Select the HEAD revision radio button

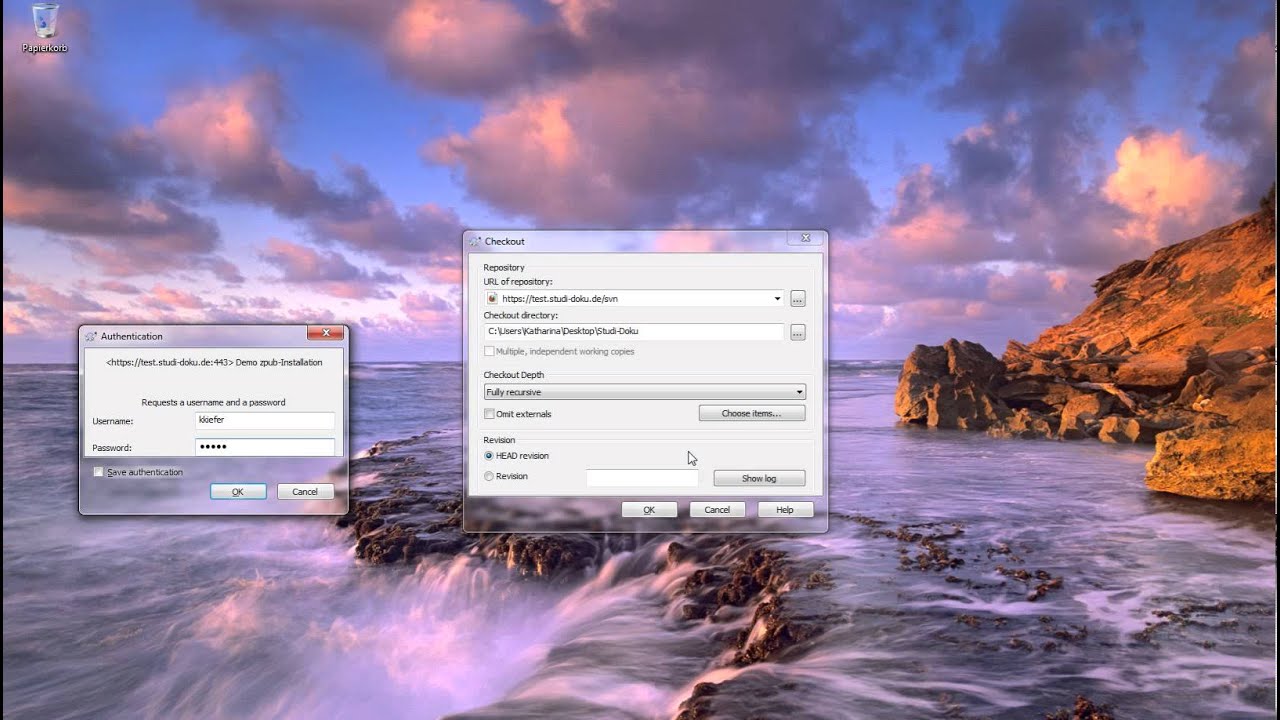click(x=489, y=456)
